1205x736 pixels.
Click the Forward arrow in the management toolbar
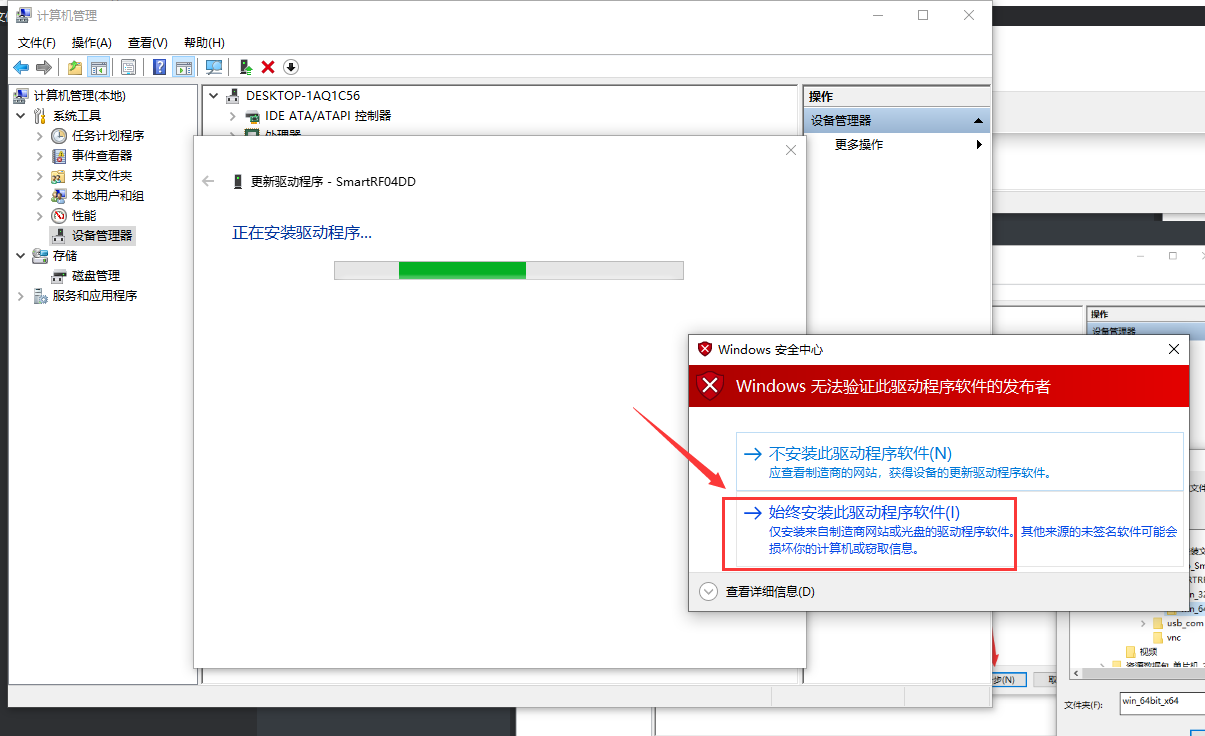43,67
